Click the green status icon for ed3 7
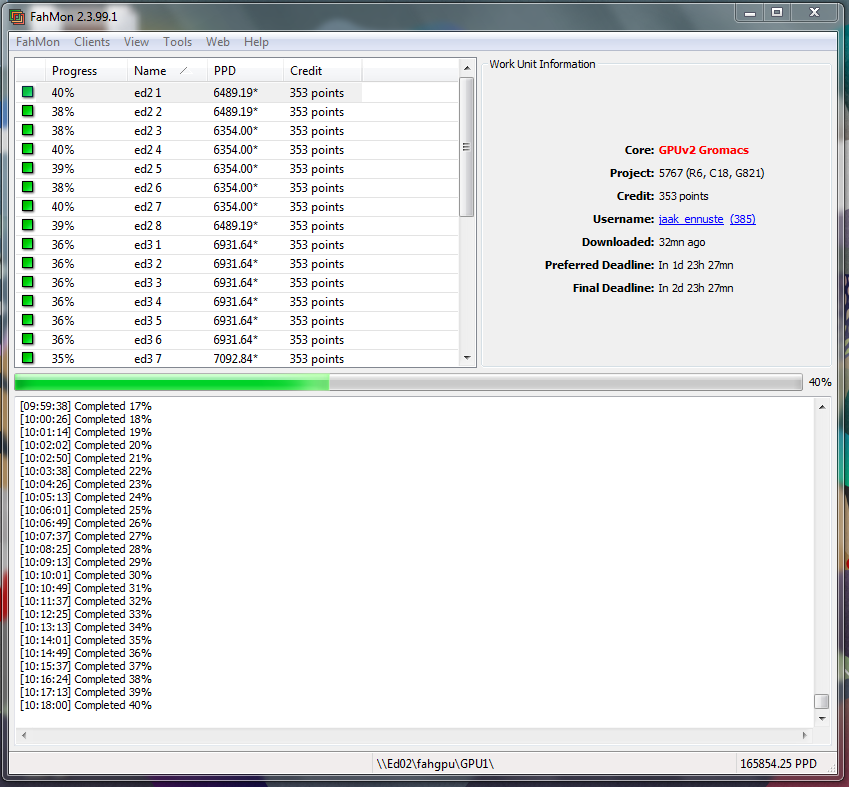849x787 pixels. pos(28,358)
